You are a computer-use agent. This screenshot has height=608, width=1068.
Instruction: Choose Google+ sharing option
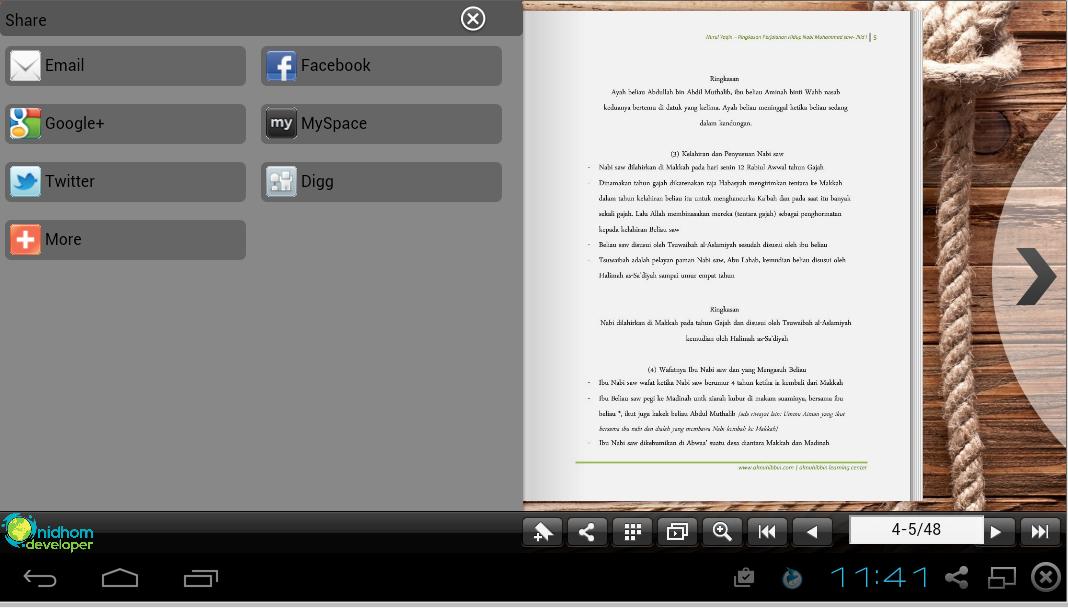pyautogui.click(x=125, y=124)
